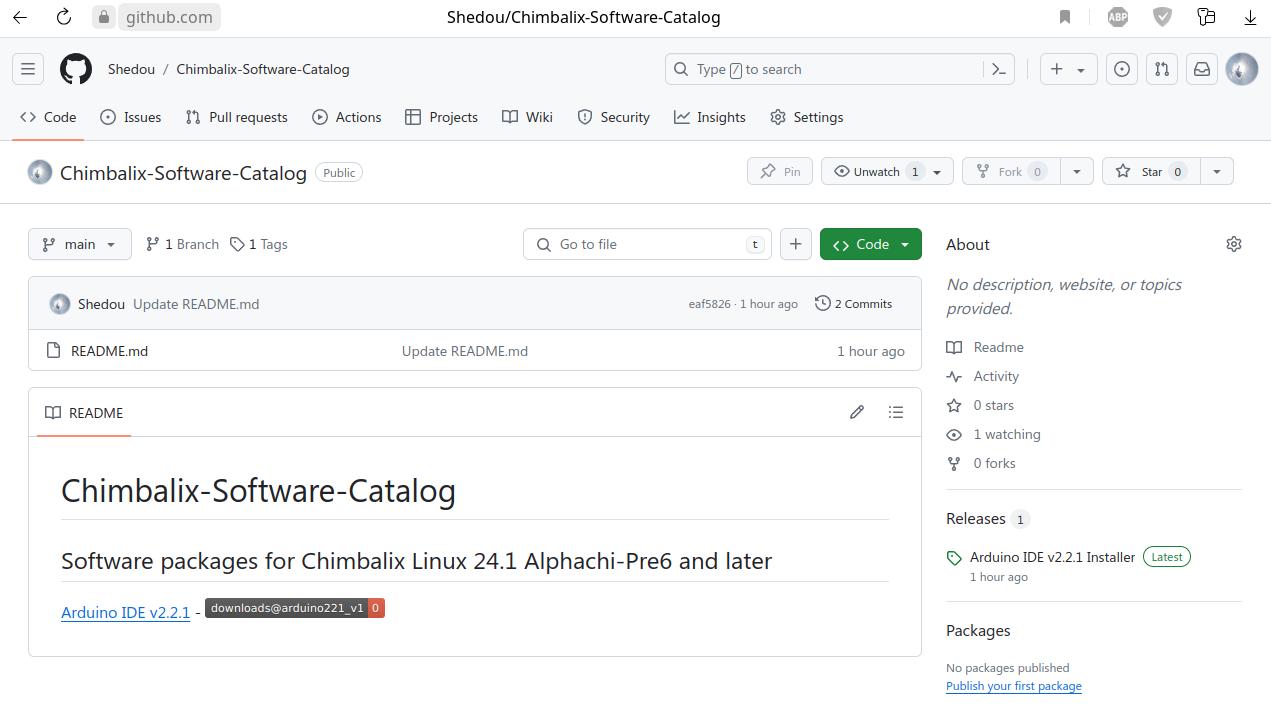The height and width of the screenshot is (721, 1271).
Task: Open the Arduino IDE v2.2.1 link
Action: pyautogui.click(x=125, y=612)
